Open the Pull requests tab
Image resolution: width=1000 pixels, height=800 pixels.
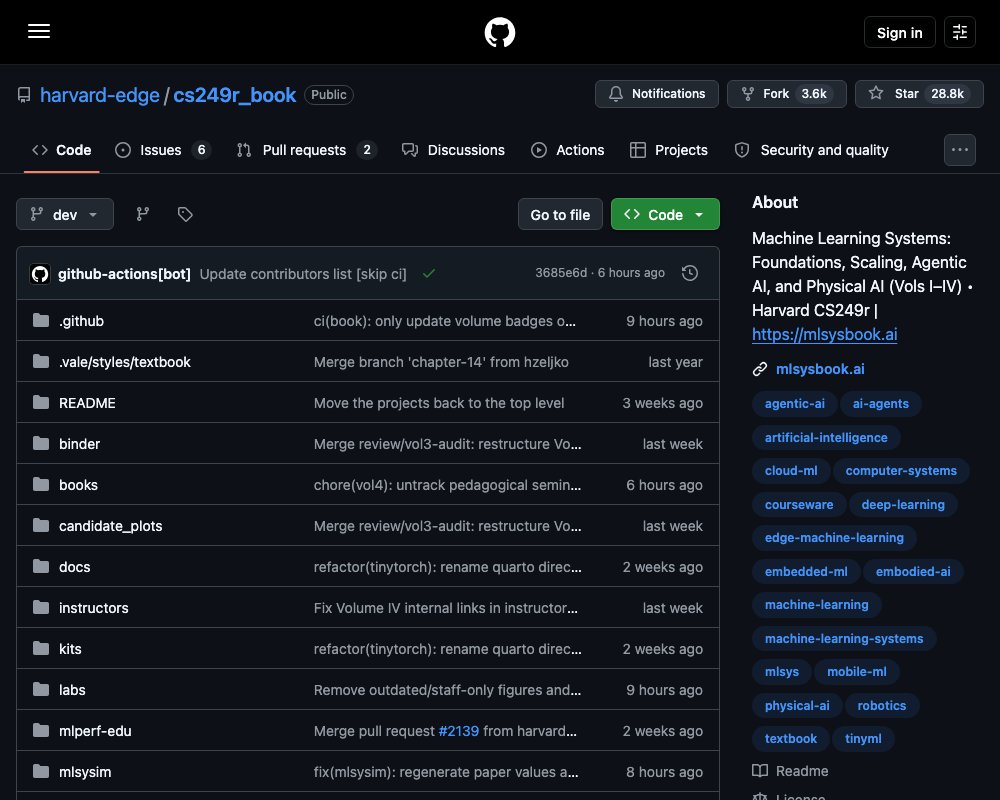click(307, 150)
